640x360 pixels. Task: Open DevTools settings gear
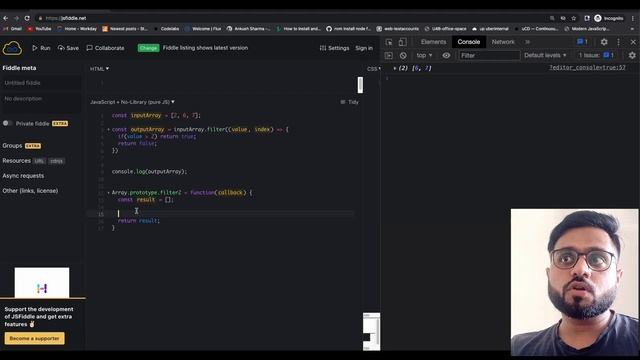(604, 42)
